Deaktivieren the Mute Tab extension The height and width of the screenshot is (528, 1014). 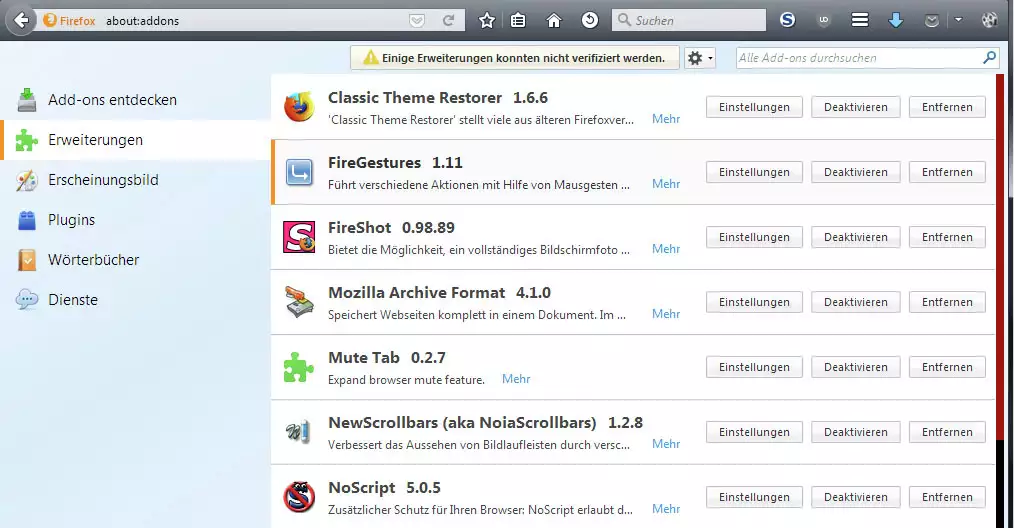point(855,367)
